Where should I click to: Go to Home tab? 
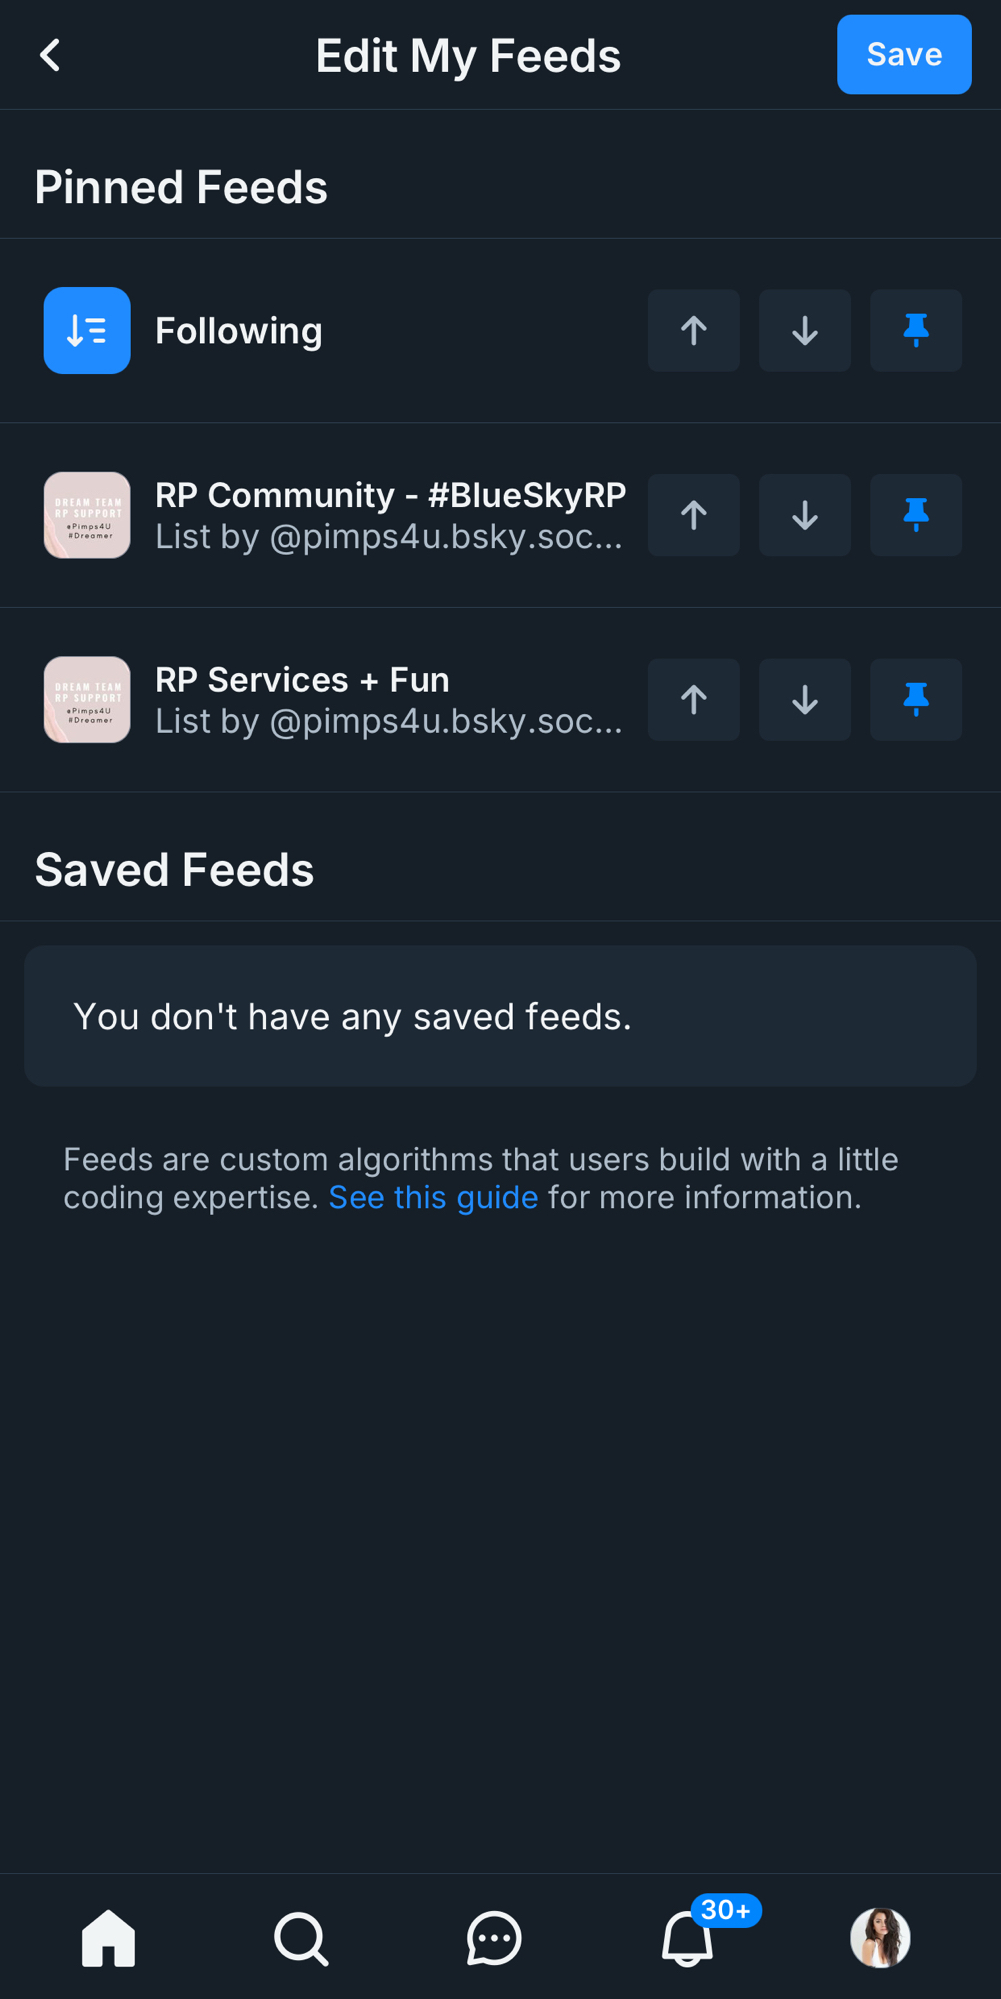(x=108, y=1938)
